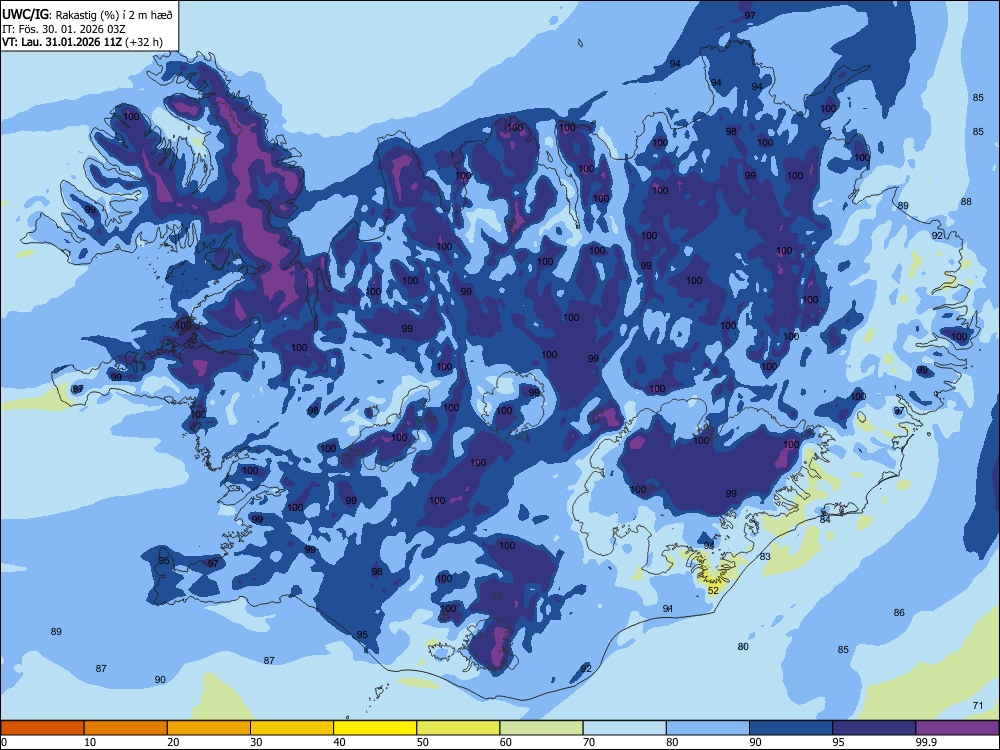The image size is (1000, 750).
Task: Select the dark navy 95–99.9 legend swatch
Action: click(x=874, y=728)
